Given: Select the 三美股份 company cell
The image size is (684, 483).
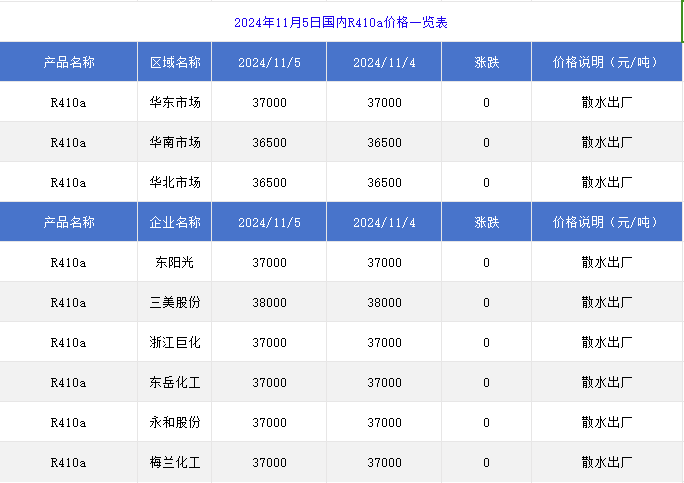Looking at the screenshot, I should pos(175,302).
